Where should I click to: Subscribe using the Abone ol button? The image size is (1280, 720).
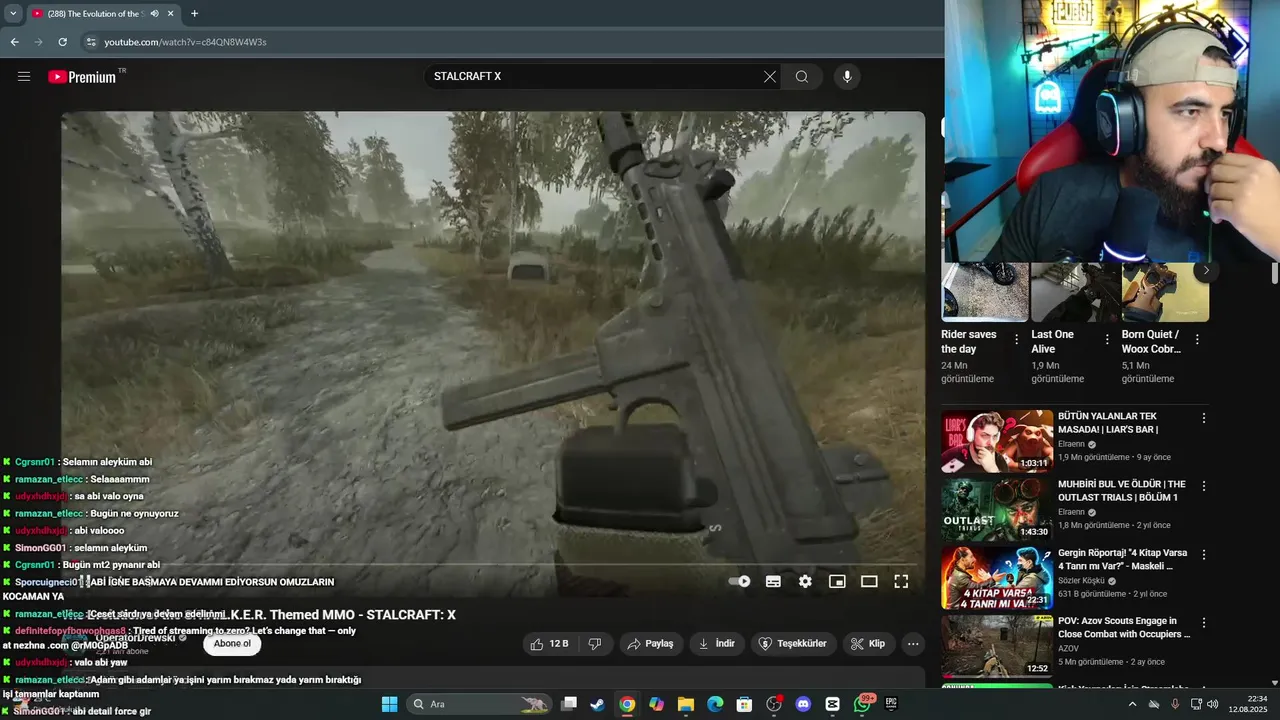coord(232,644)
